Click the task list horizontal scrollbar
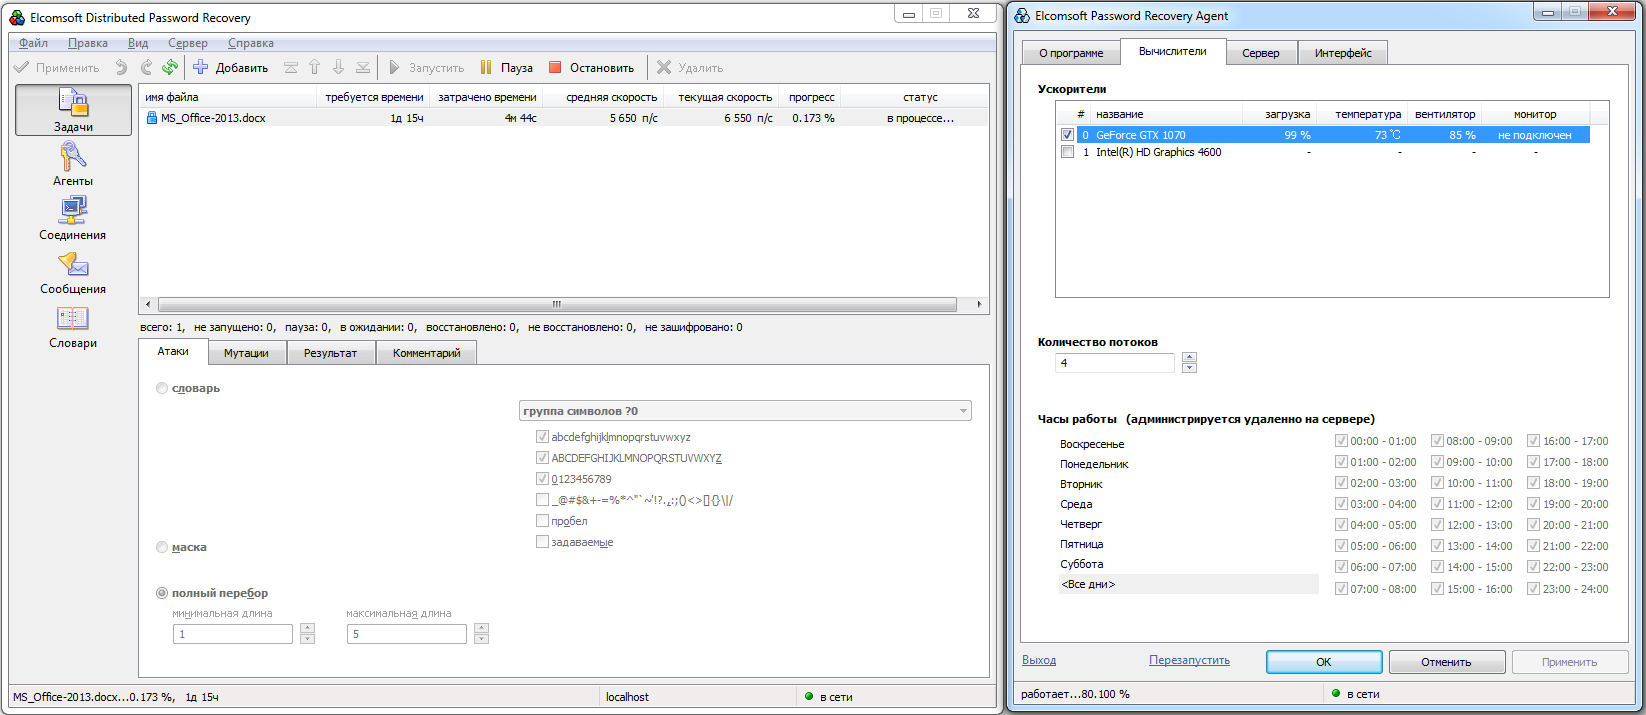 pyautogui.click(x=558, y=304)
